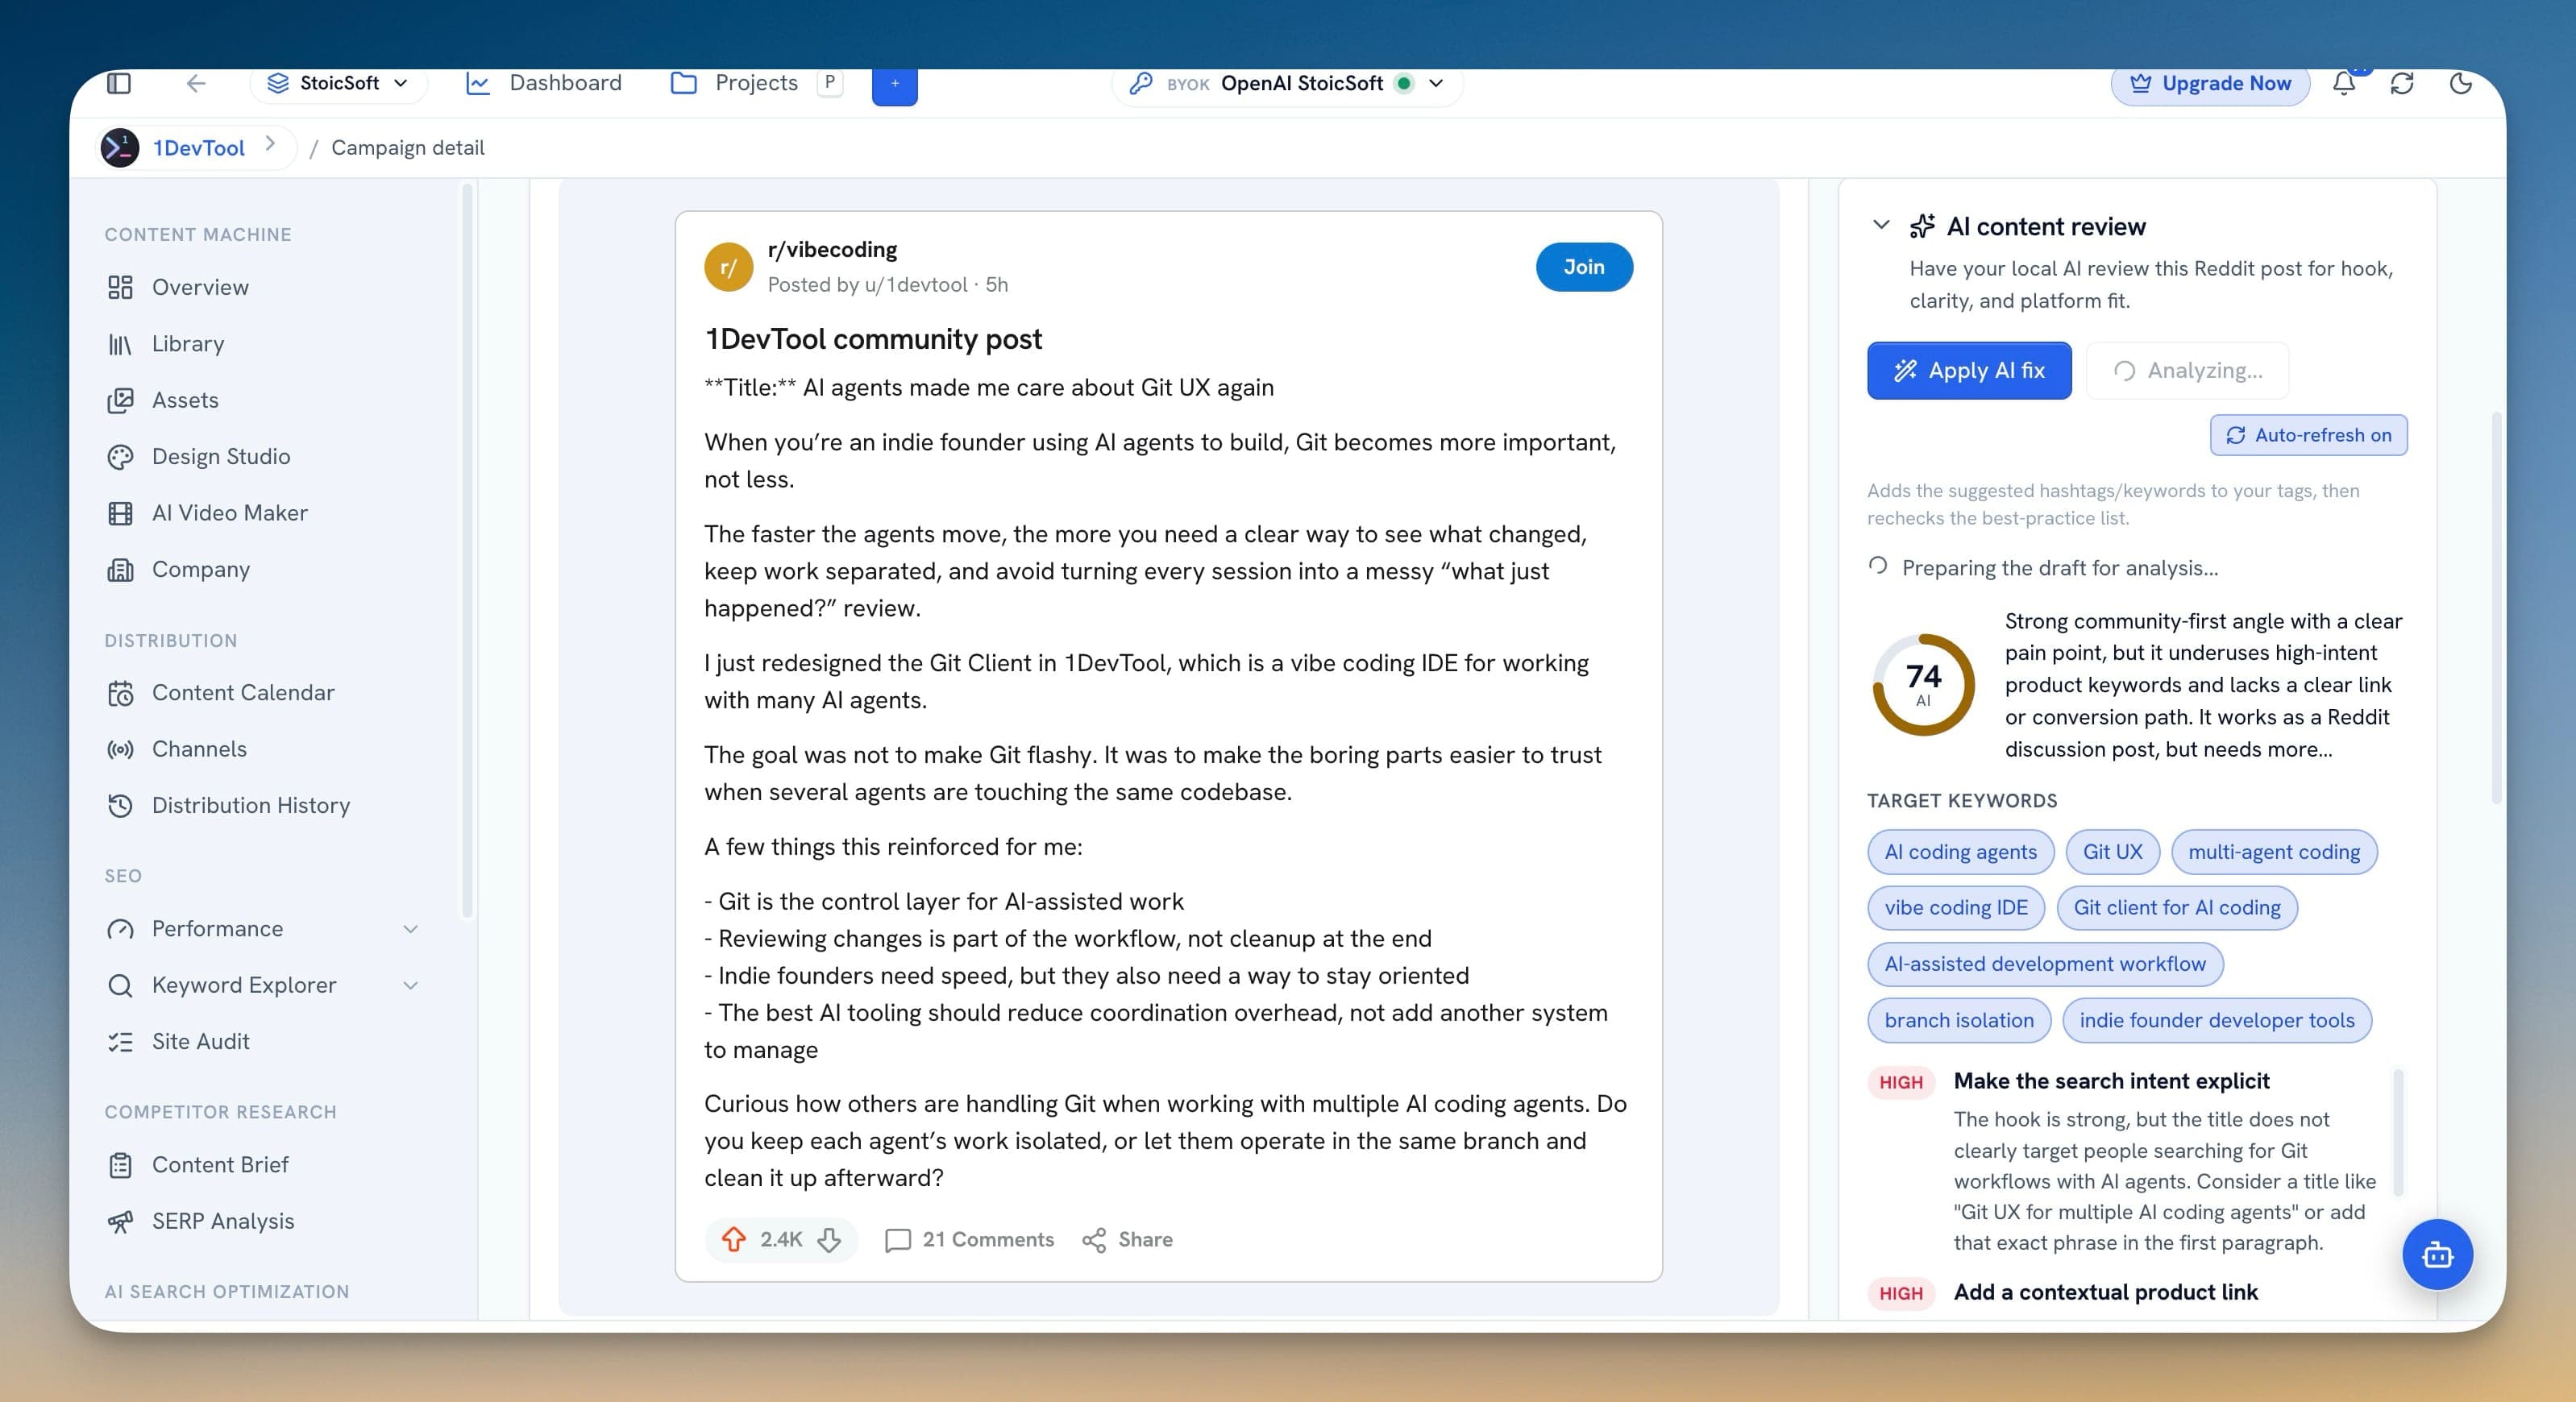The height and width of the screenshot is (1402, 2576).
Task: Expand the Keyword Explorer submenu
Action: coord(410,985)
